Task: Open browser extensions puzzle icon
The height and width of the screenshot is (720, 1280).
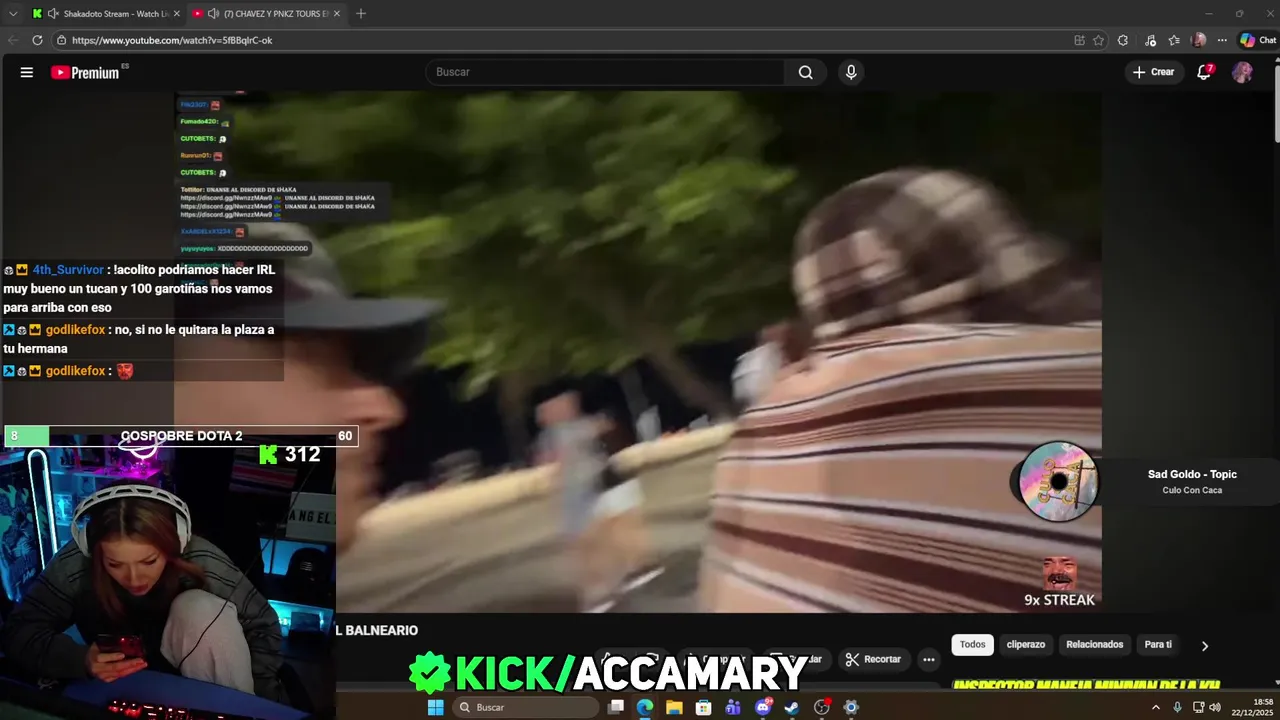Action: click(1123, 40)
